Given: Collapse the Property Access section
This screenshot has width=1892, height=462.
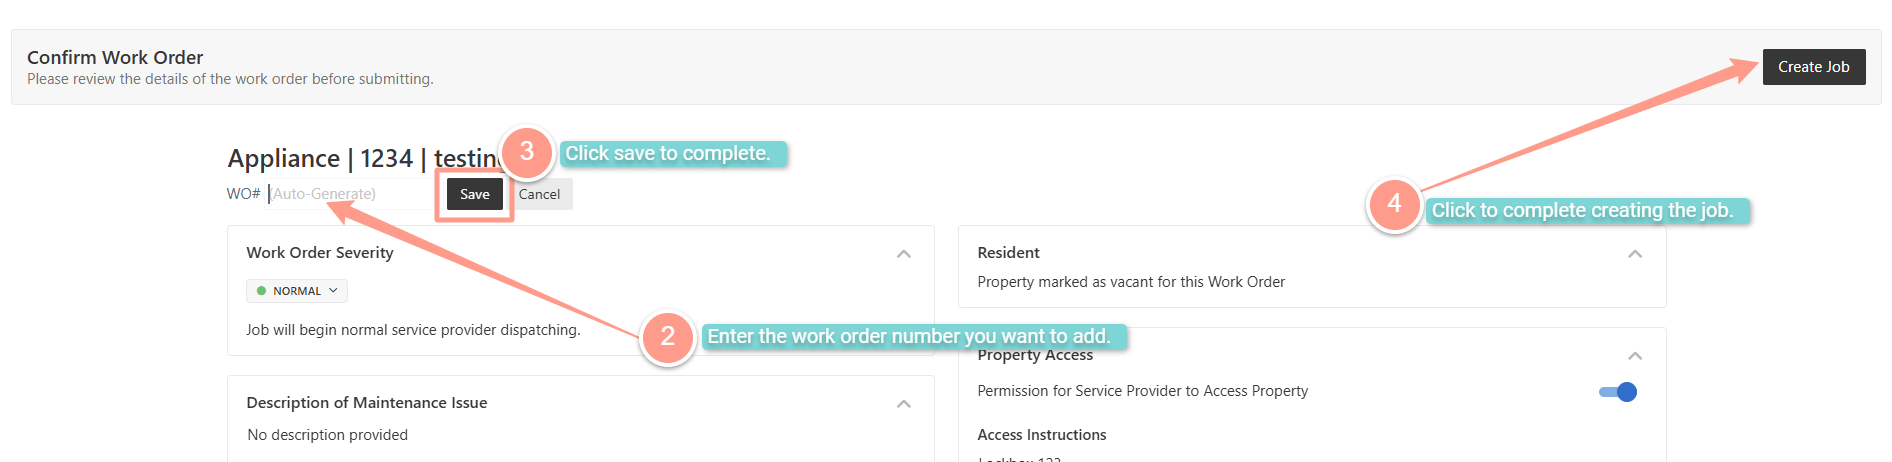Looking at the screenshot, I should click(1635, 356).
